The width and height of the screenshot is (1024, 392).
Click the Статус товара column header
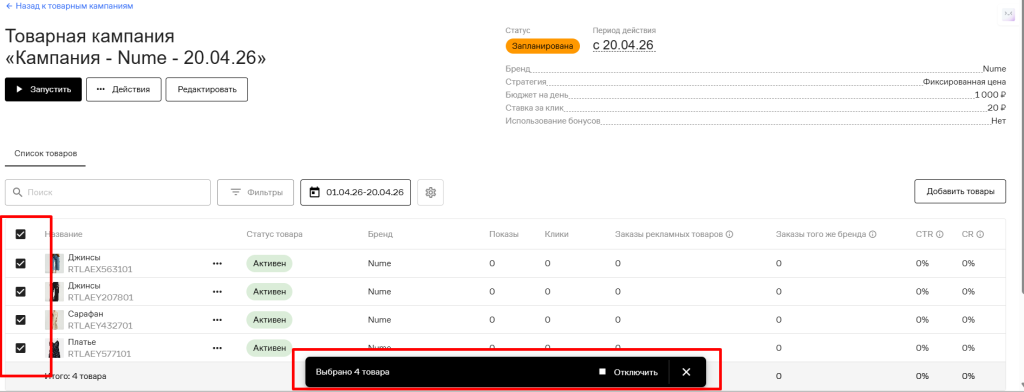pyautogui.click(x=274, y=234)
